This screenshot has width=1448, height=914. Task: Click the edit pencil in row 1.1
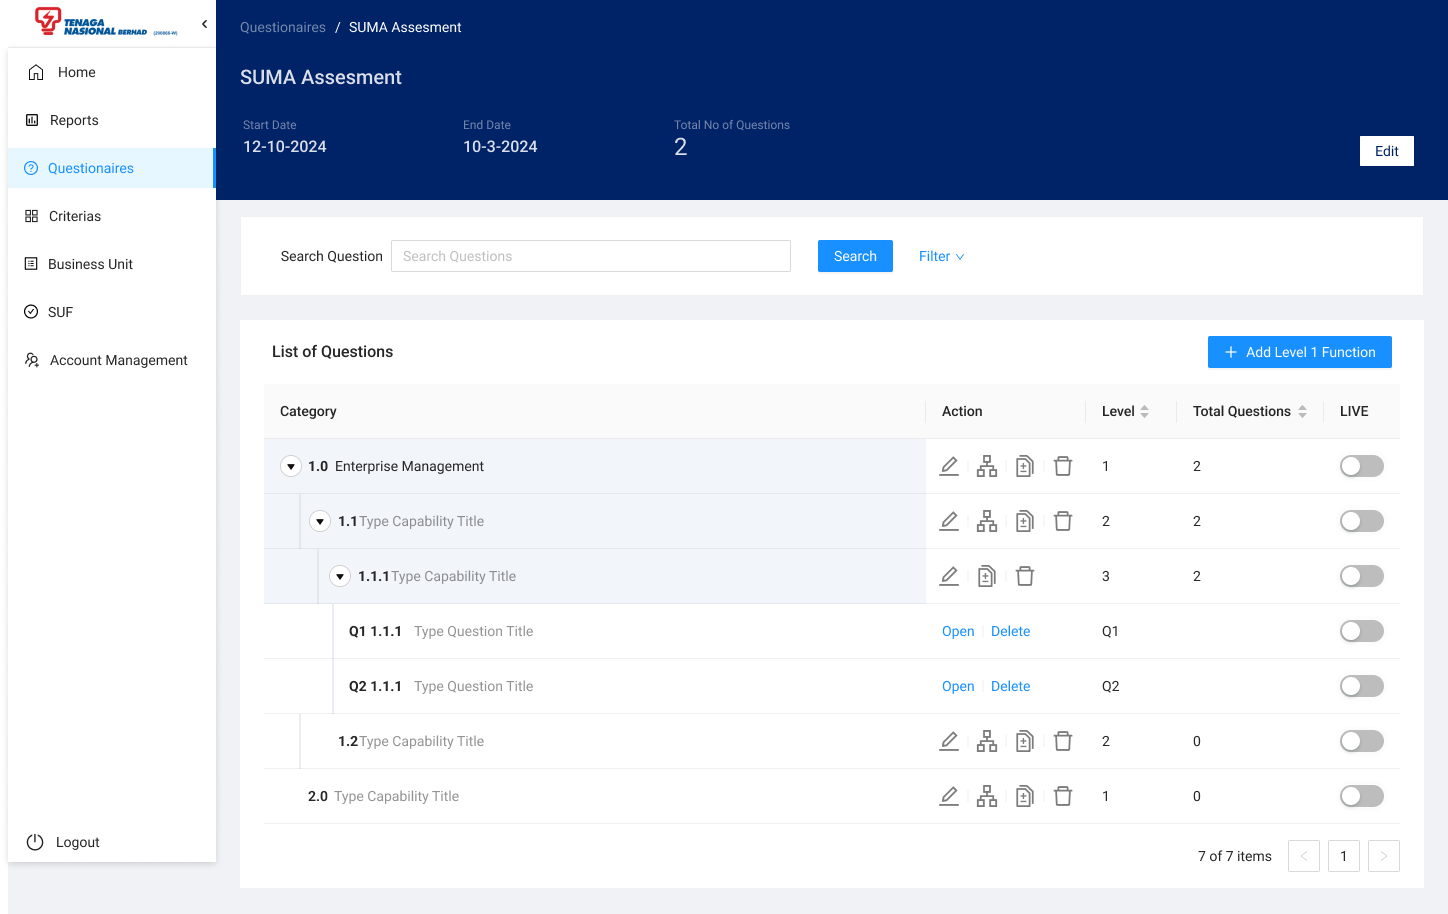click(949, 521)
